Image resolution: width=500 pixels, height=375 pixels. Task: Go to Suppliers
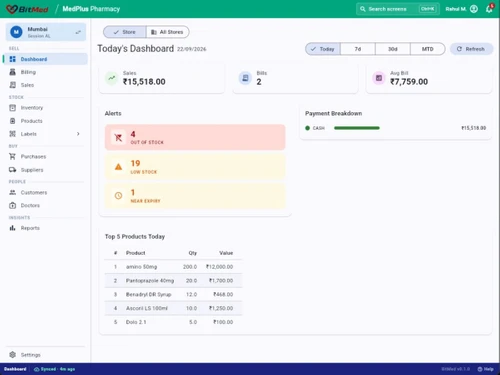(x=46, y=170)
